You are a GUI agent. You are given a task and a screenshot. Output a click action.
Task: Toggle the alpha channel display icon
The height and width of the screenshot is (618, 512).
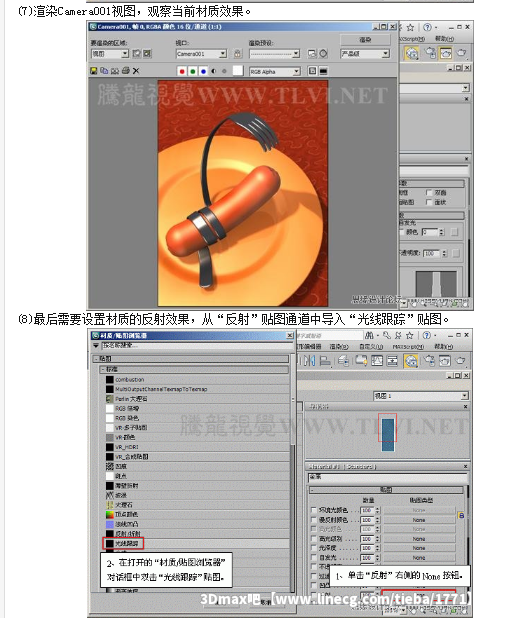[x=214, y=71]
